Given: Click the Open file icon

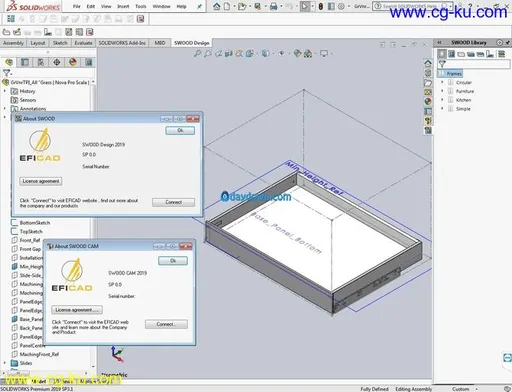Looking at the screenshot, I should [x=242, y=6].
